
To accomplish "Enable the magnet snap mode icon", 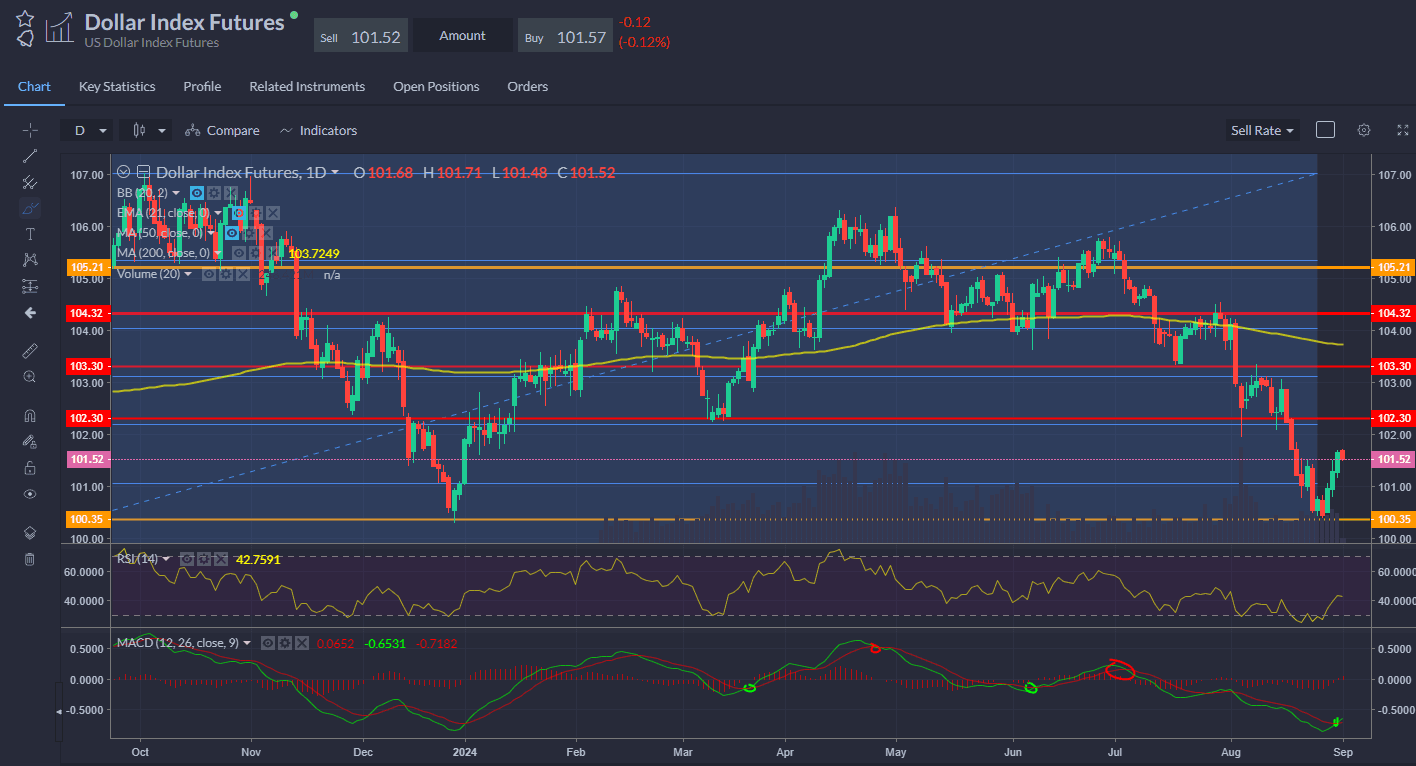I will point(30,416).
